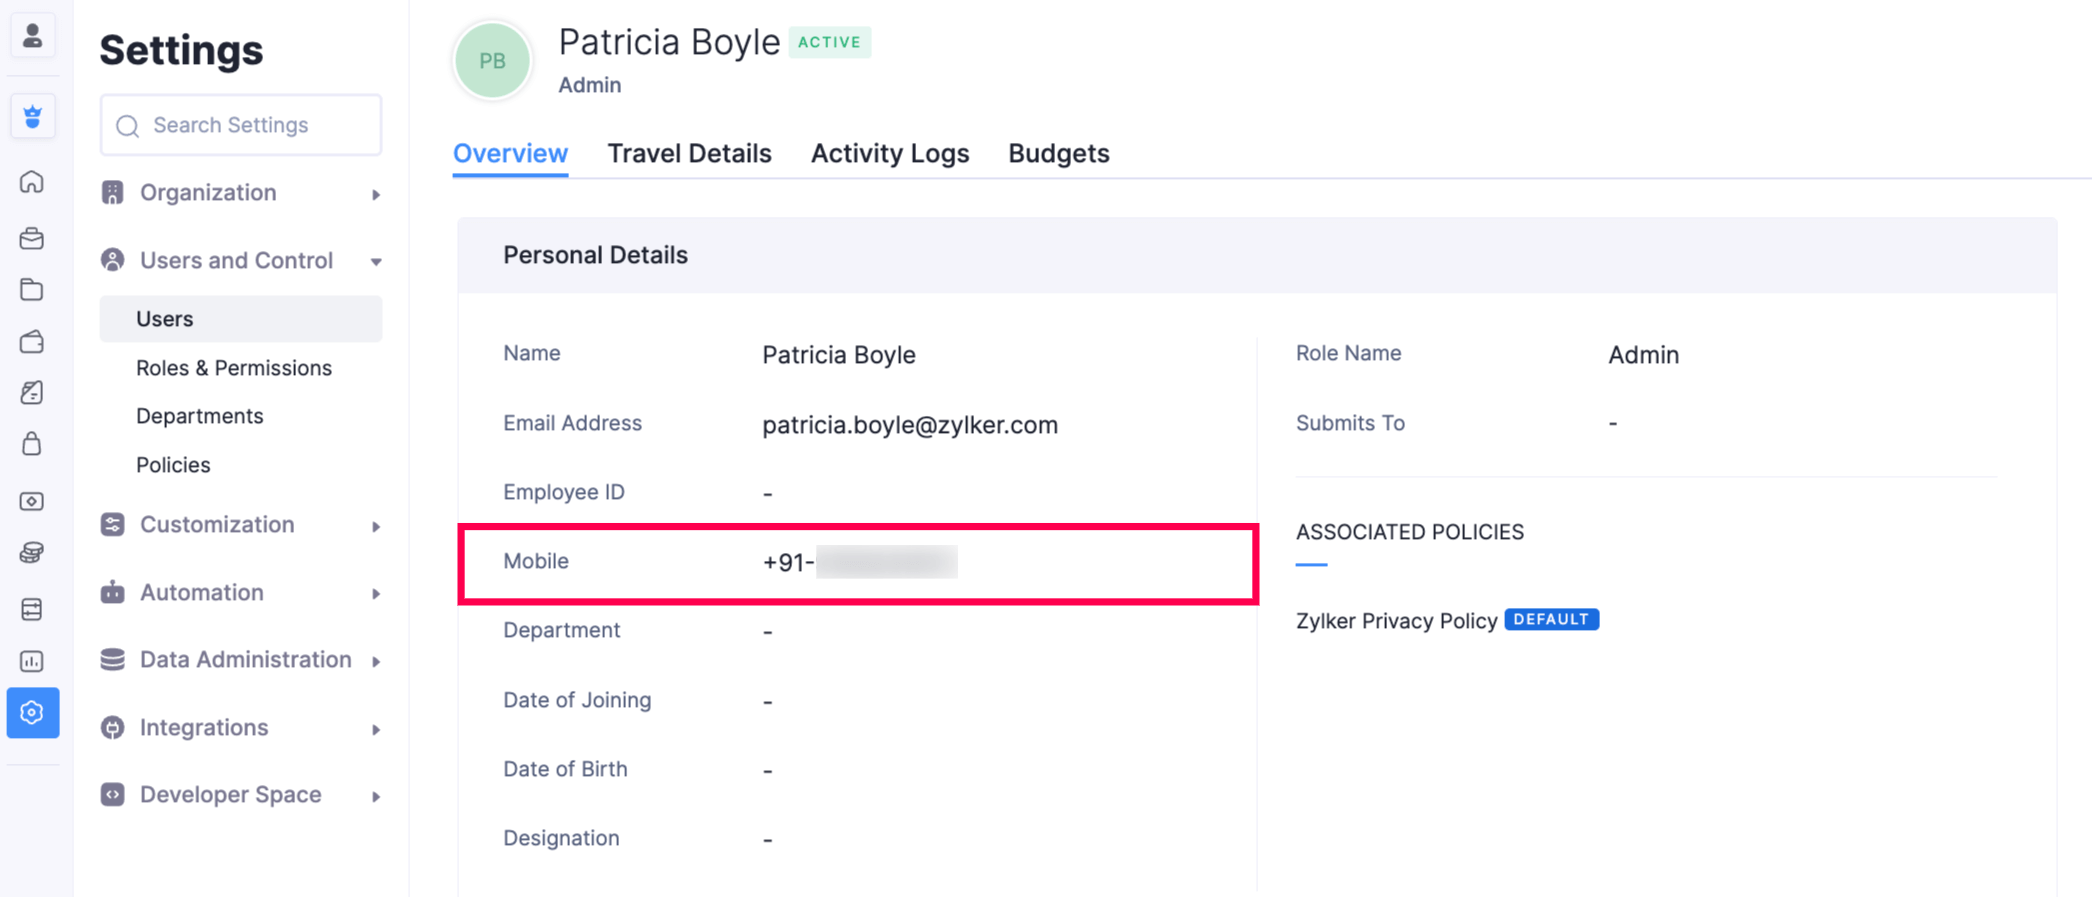The height and width of the screenshot is (897, 2092).
Task: Click the shopping bag icon in left rail
Action: coord(32,444)
